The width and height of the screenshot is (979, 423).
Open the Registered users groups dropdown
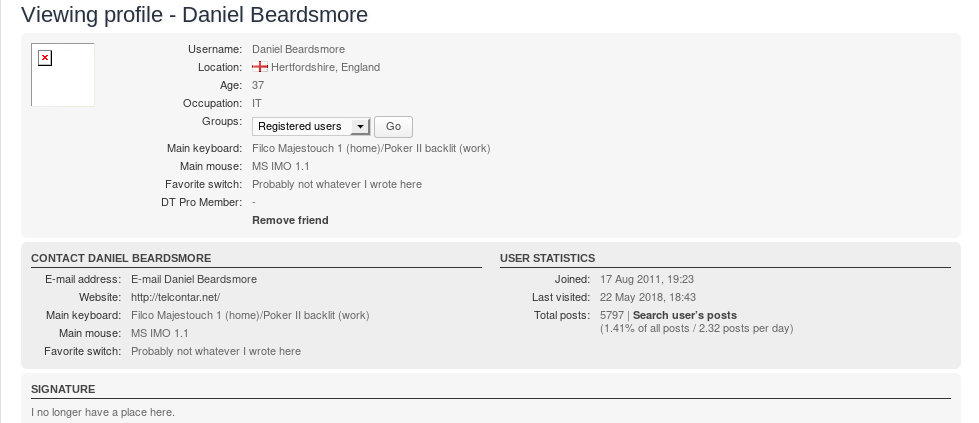(x=311, y=126)
